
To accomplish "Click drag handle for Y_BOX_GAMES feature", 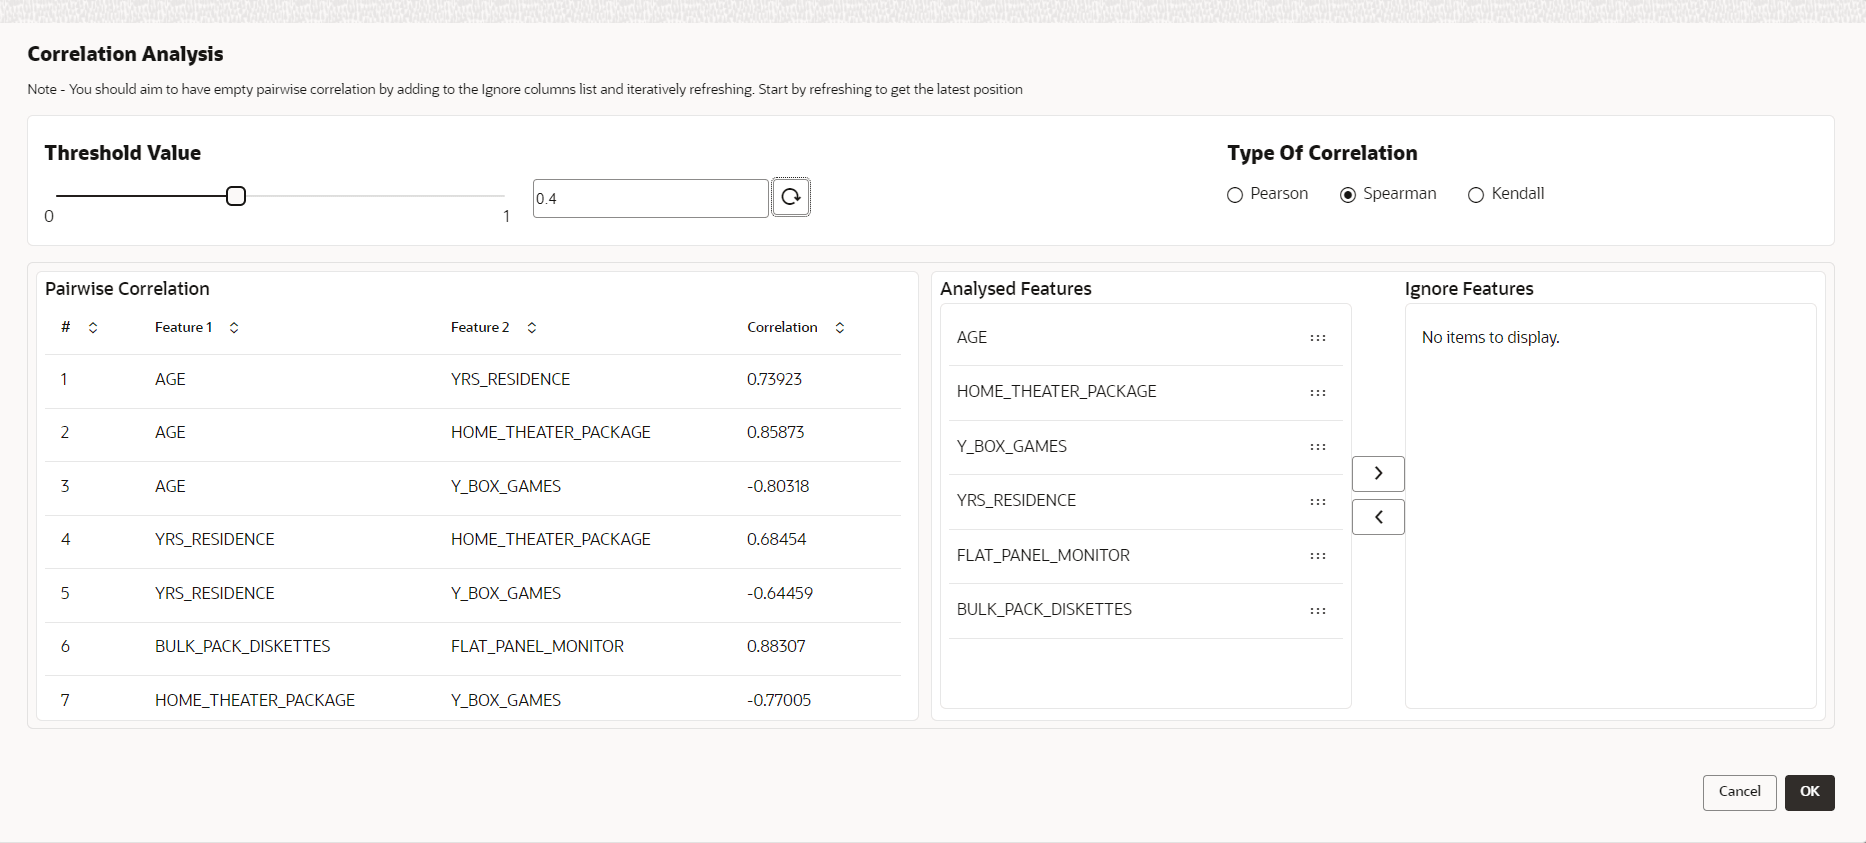I will [1317, 447].
